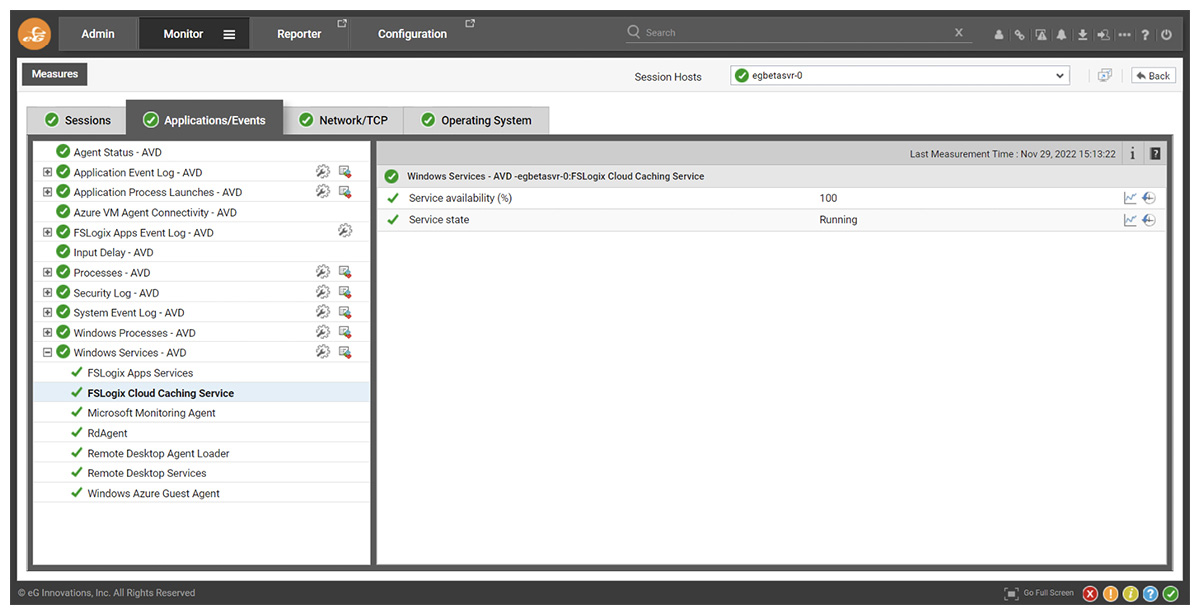Click FSLogix Apps Event Log wrench icon
Image resolution: width=1200 pixels, height=615 pixels.
click(x=345, y=232)
